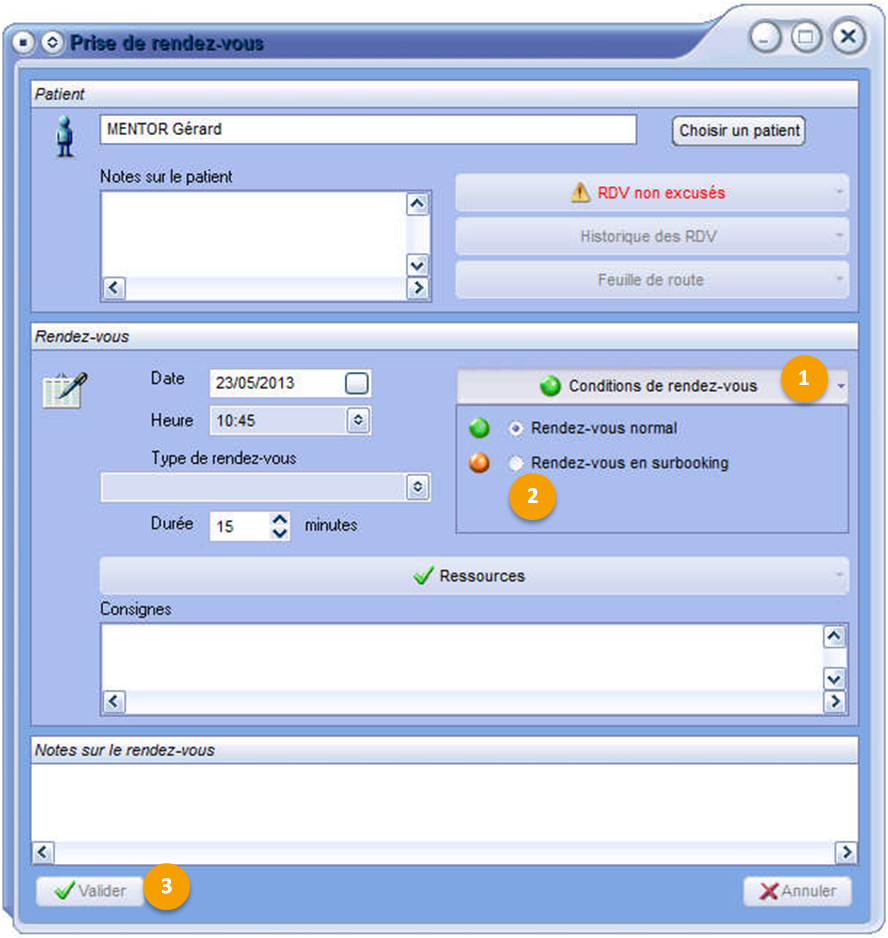Expand the Ressources section
888x938 pixels.
(x=473, y=576)
